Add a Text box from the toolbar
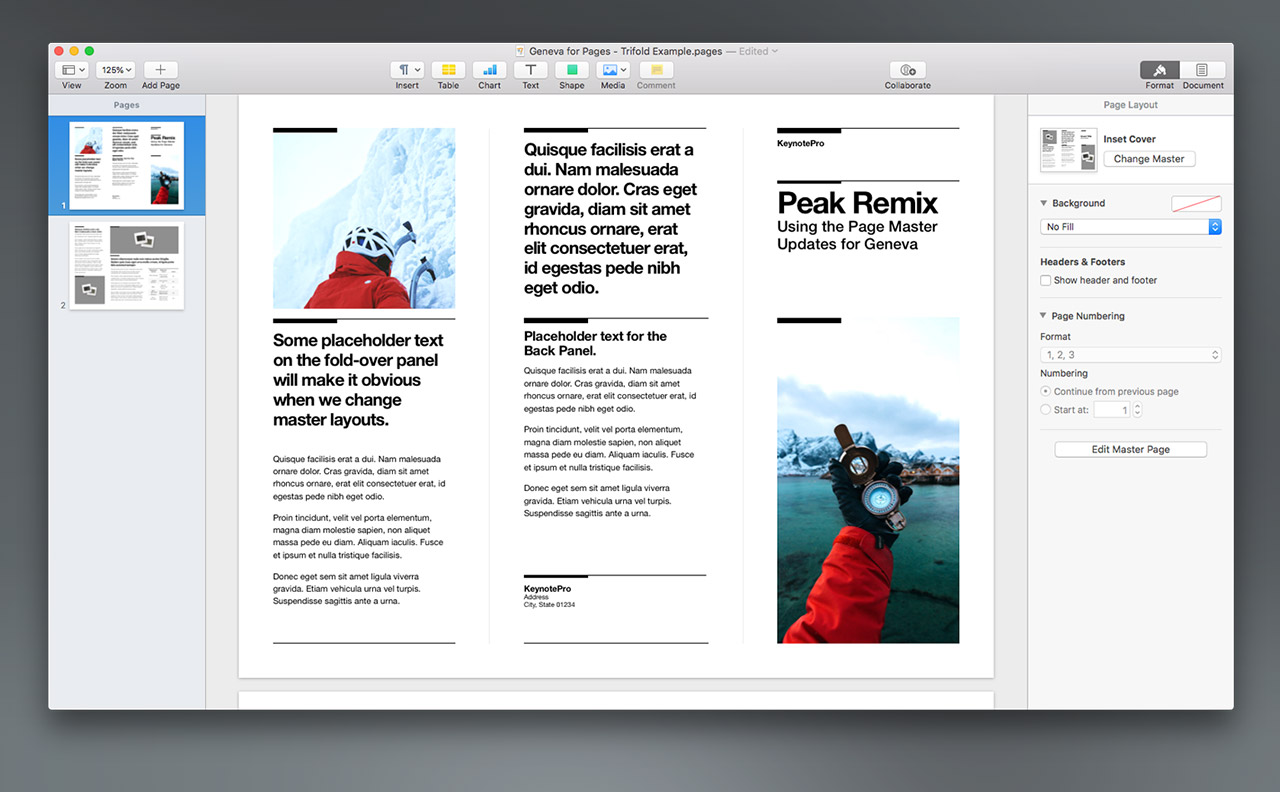Viewport: 1280px width, 792px height. [530, 70]
